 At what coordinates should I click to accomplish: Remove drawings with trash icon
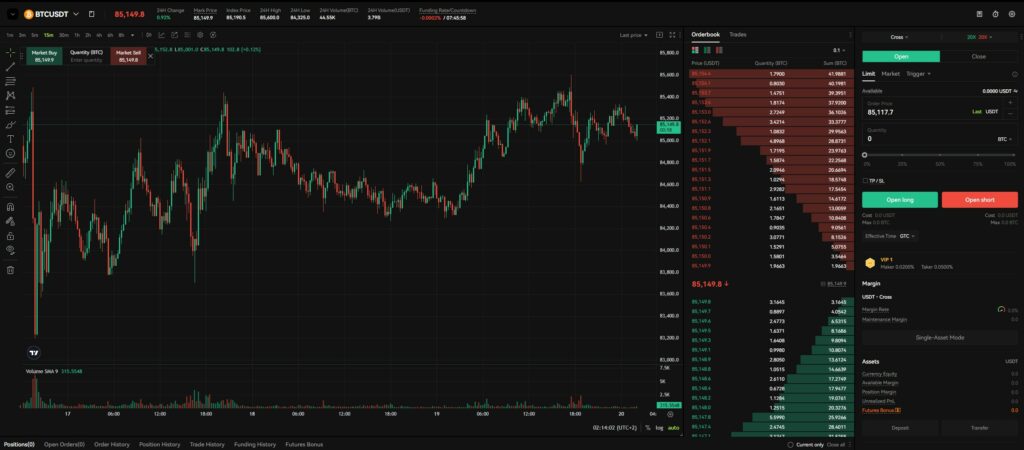(10, 269)
